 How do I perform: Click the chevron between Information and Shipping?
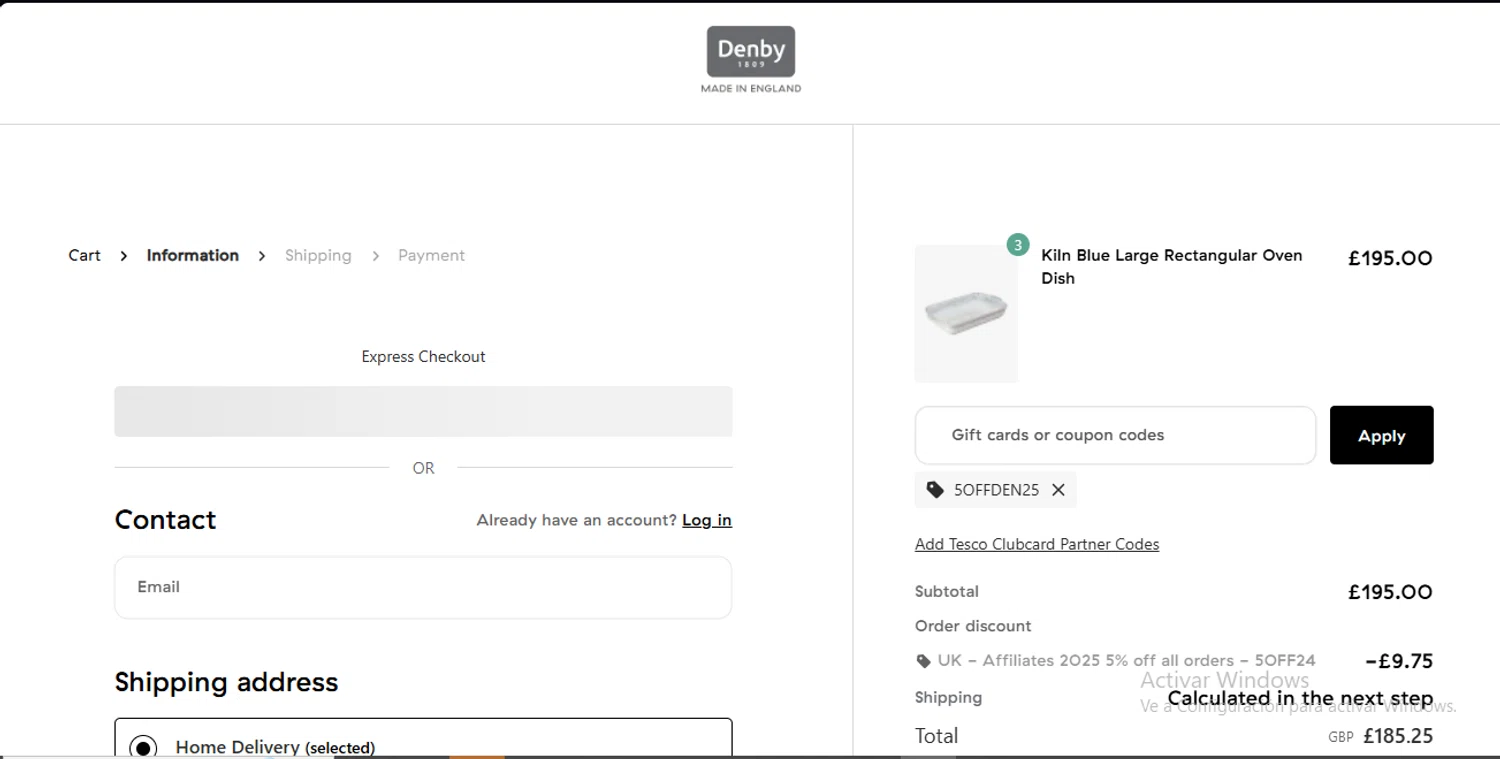point(262,256)
